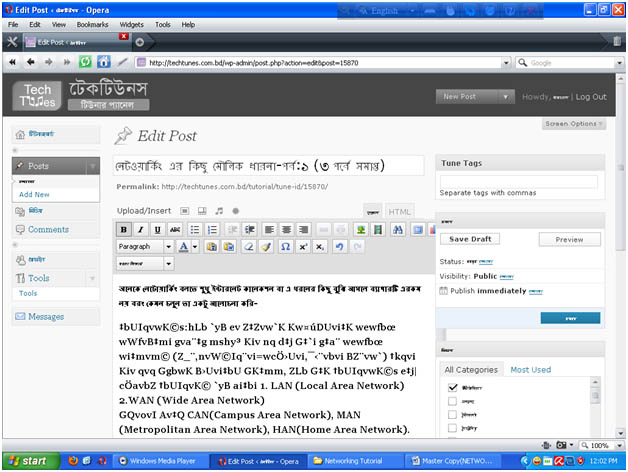628x472 pixels.
Task: Click Opera reload page button
Action: click(85, 62)
